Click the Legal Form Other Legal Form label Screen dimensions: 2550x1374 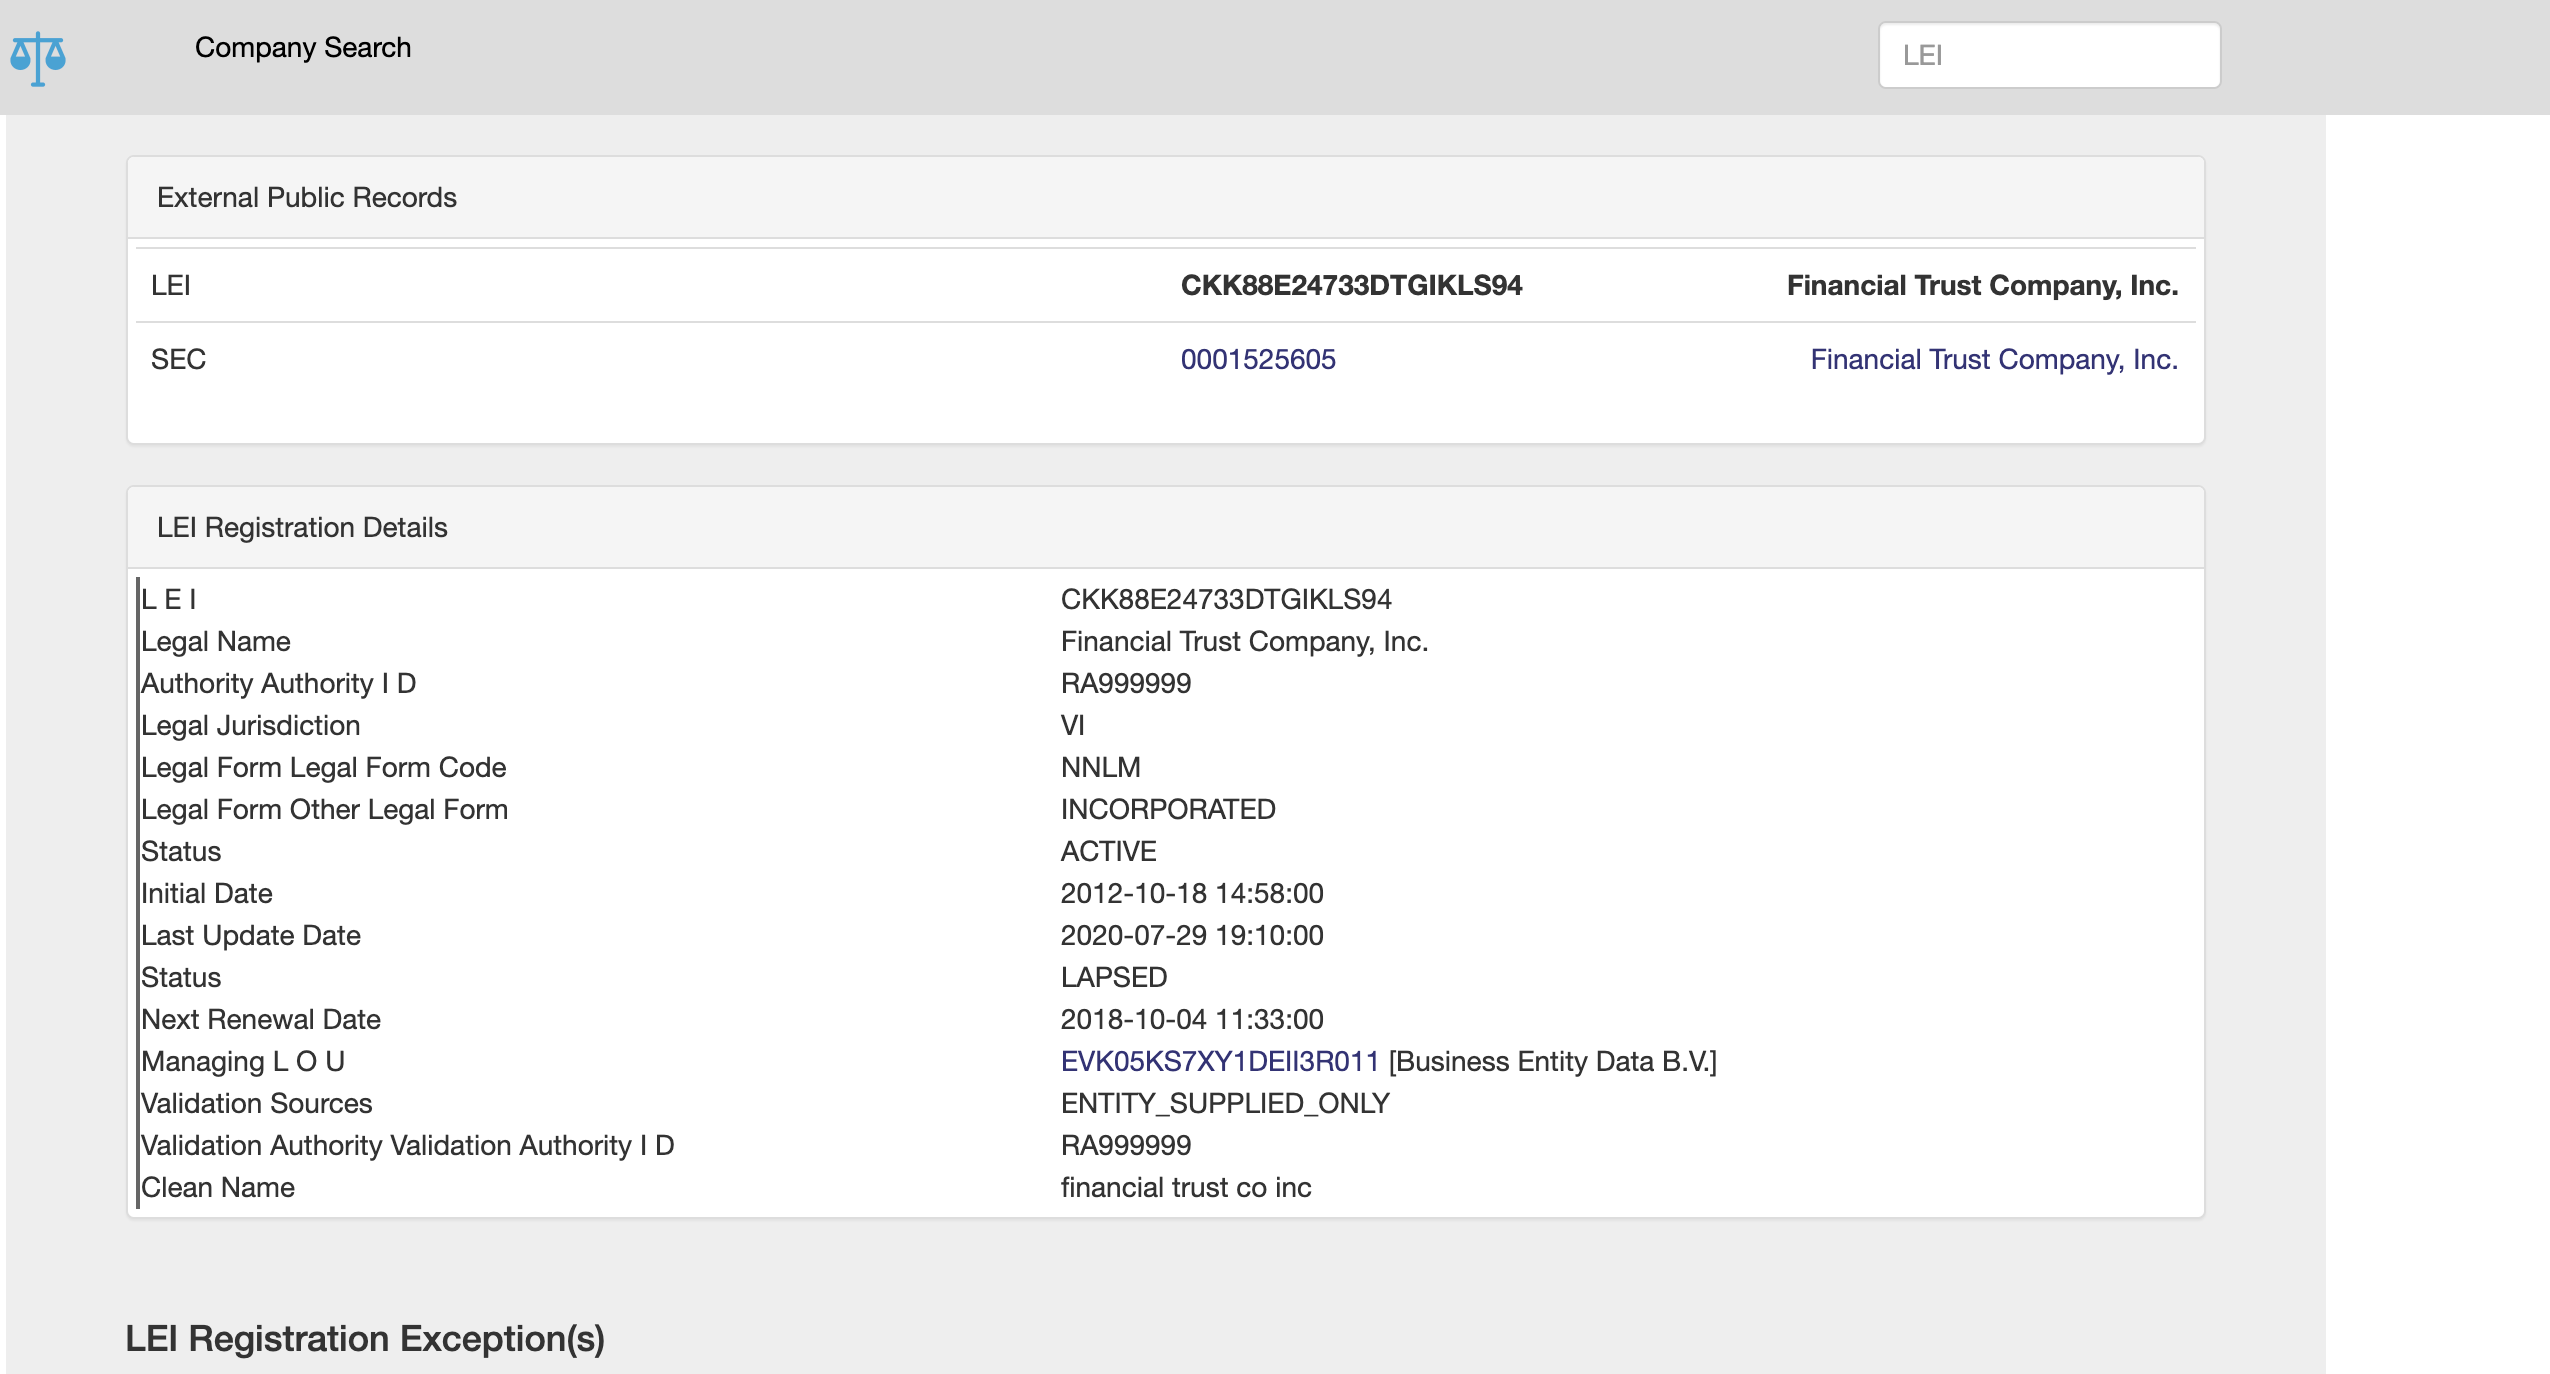325,809
